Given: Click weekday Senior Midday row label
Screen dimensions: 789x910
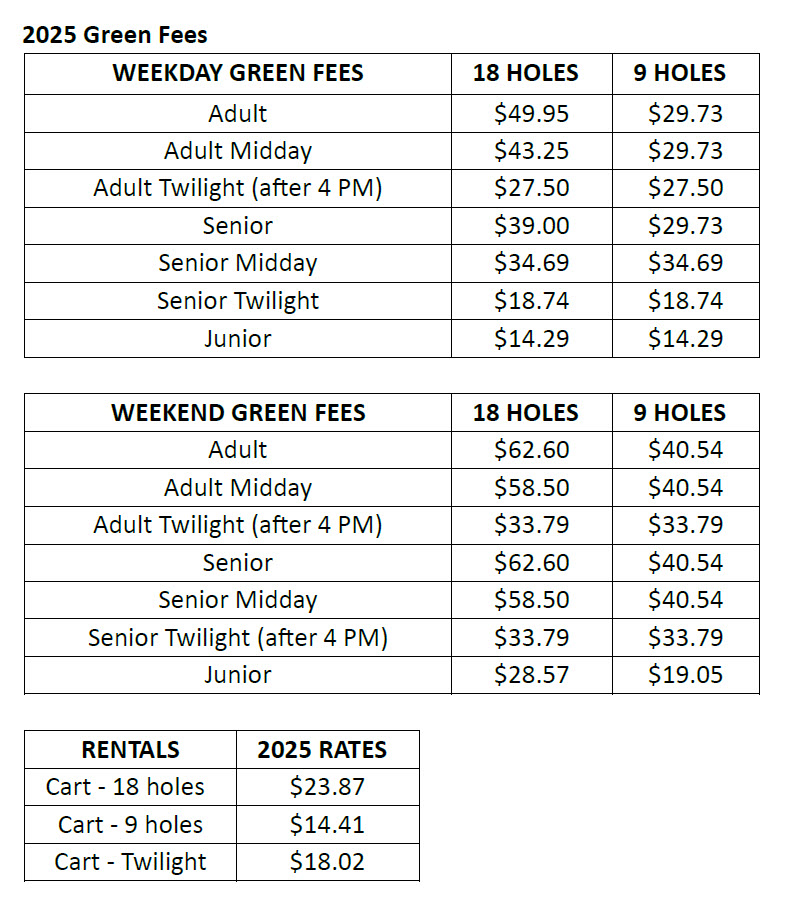Looking at the screenshot, I should [238, 263].
